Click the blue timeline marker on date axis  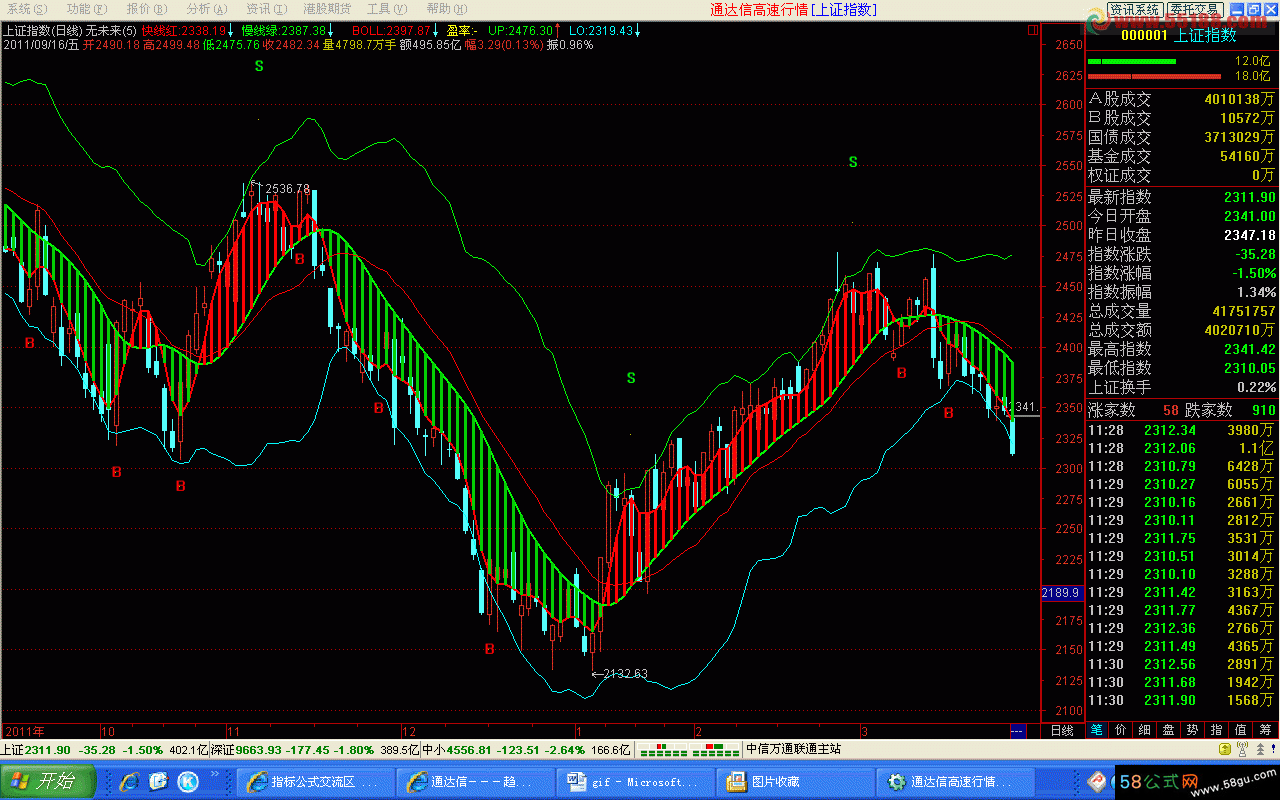1018,730
